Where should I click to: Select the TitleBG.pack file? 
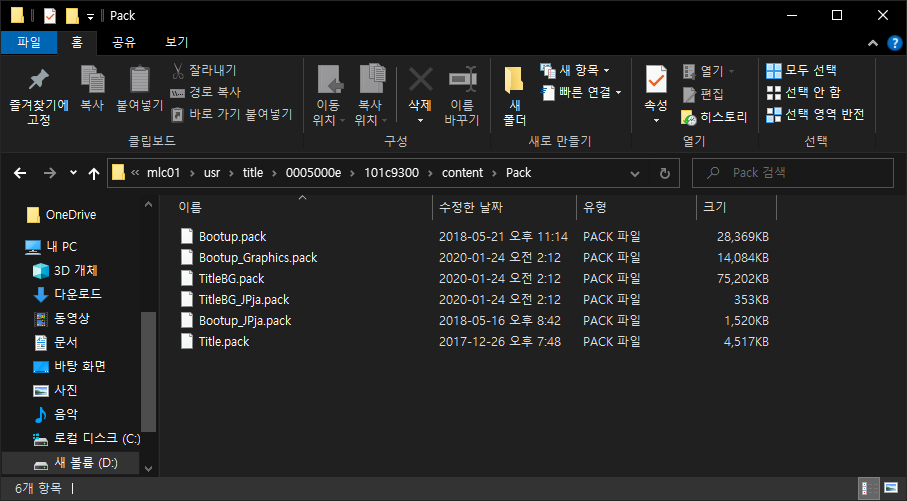click(x=231, y=278)
